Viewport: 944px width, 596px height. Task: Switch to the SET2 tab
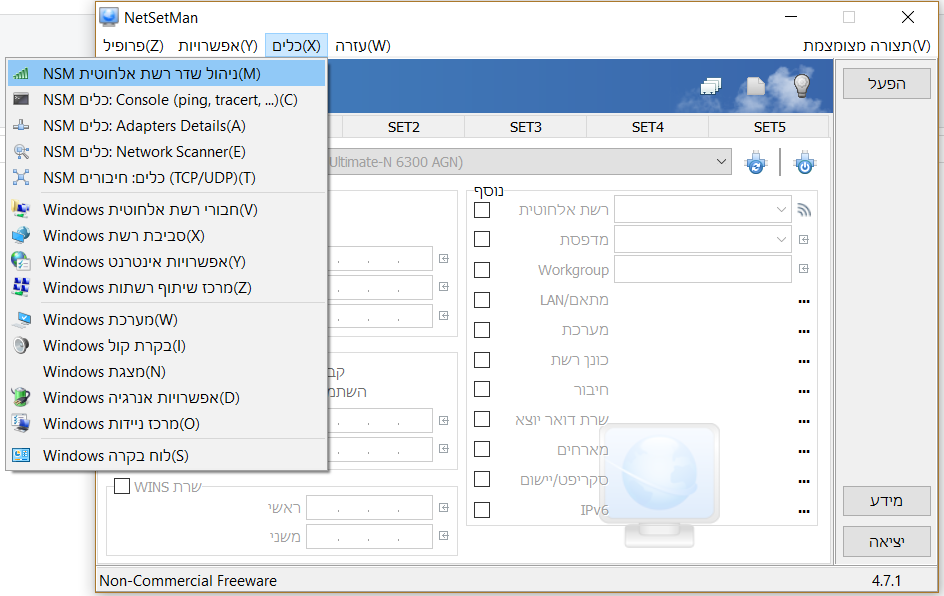pyautogui.click(x=403, y=127)
